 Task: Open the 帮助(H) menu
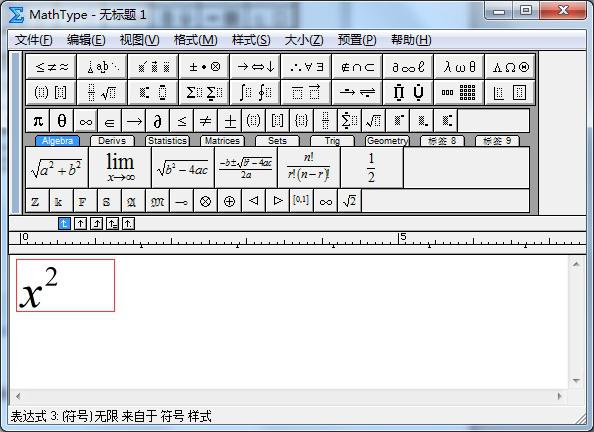[411, 40]
